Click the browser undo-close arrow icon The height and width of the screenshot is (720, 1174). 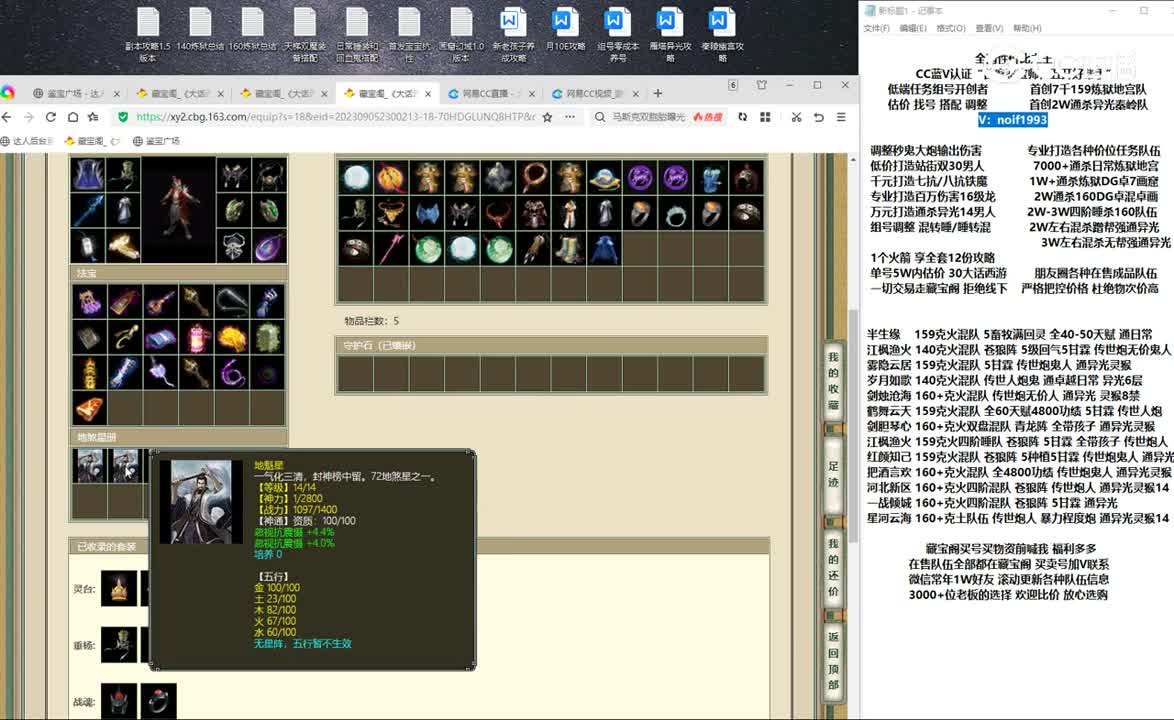click(818, 117)
